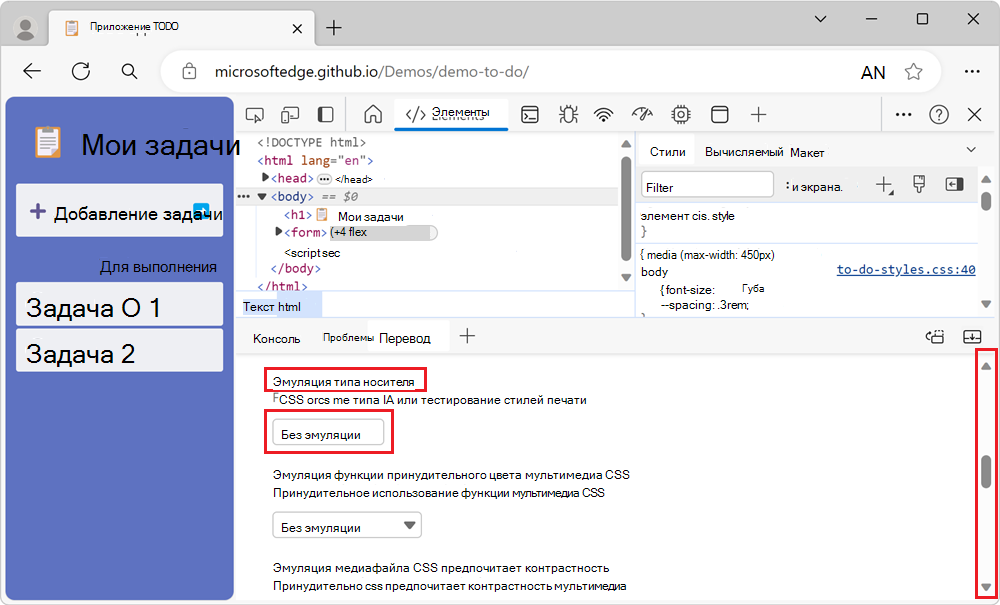Activate the inspect element picker icon
The height and width of the screenshot is (605, 1000).
pyautogui.click(x=254, y=115)
